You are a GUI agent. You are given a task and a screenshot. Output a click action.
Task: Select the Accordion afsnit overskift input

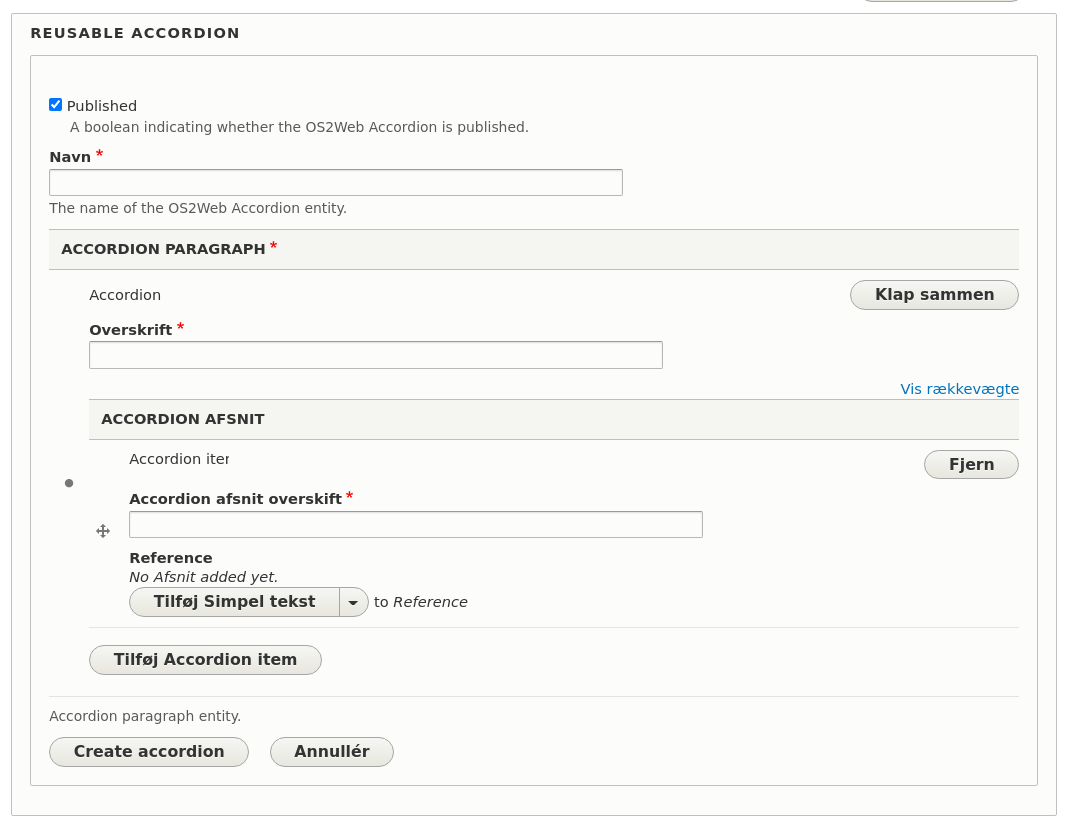[416, 525]
